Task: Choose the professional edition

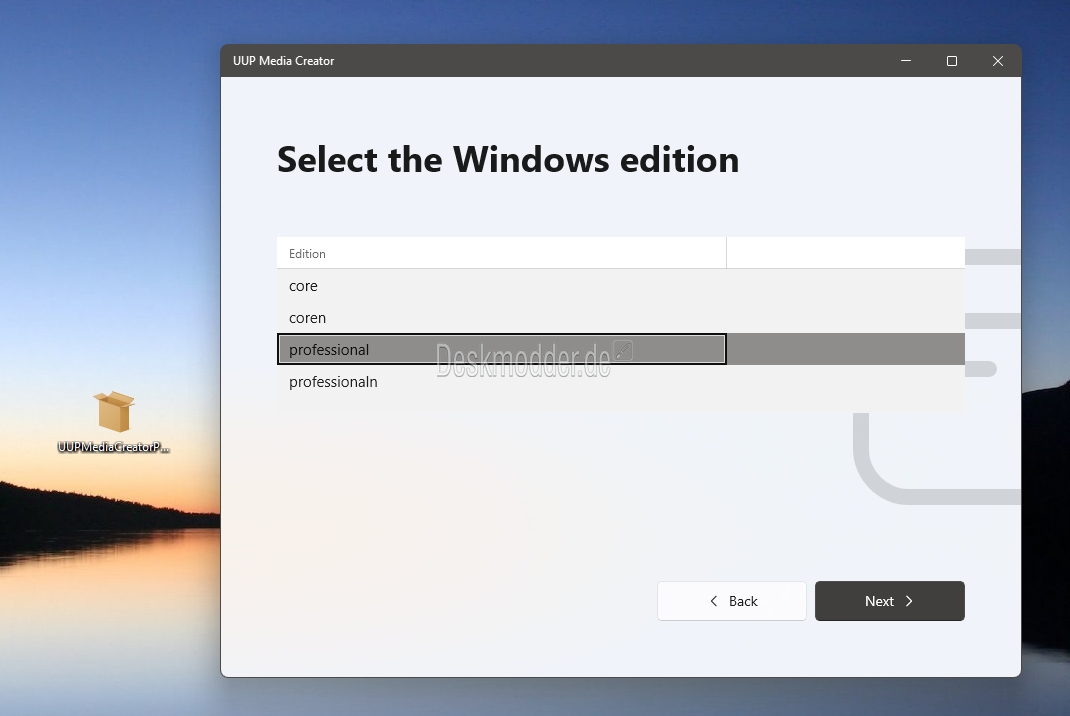Action: coord(620,349)
